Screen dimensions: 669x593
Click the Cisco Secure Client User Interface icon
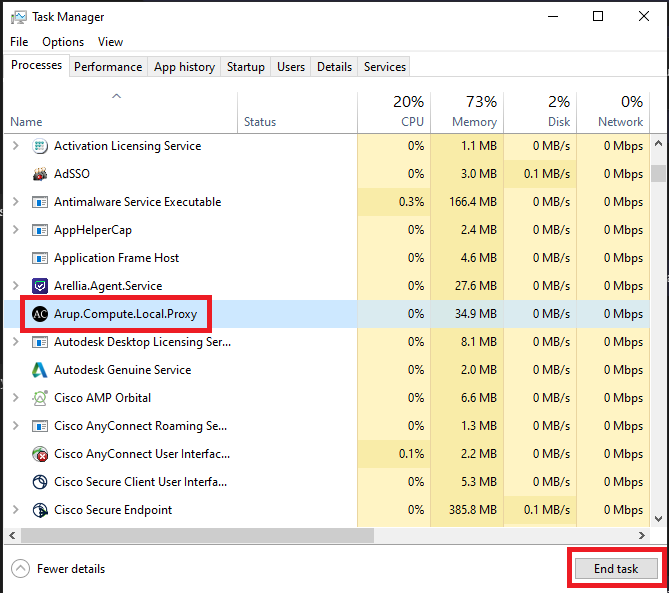(x=40, y=482)
